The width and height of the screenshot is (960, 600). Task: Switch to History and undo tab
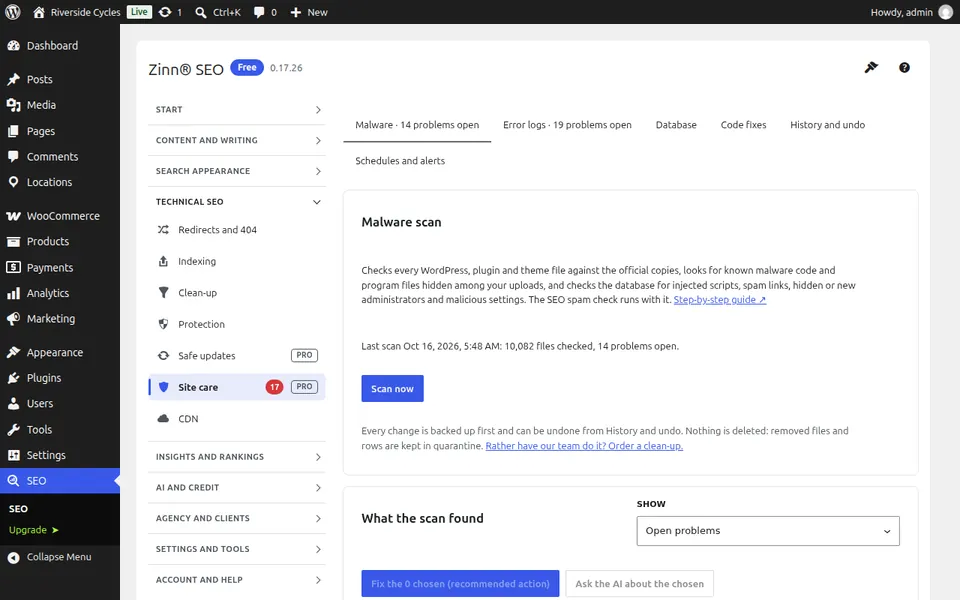pyautogui.click(x=827, y=125)
